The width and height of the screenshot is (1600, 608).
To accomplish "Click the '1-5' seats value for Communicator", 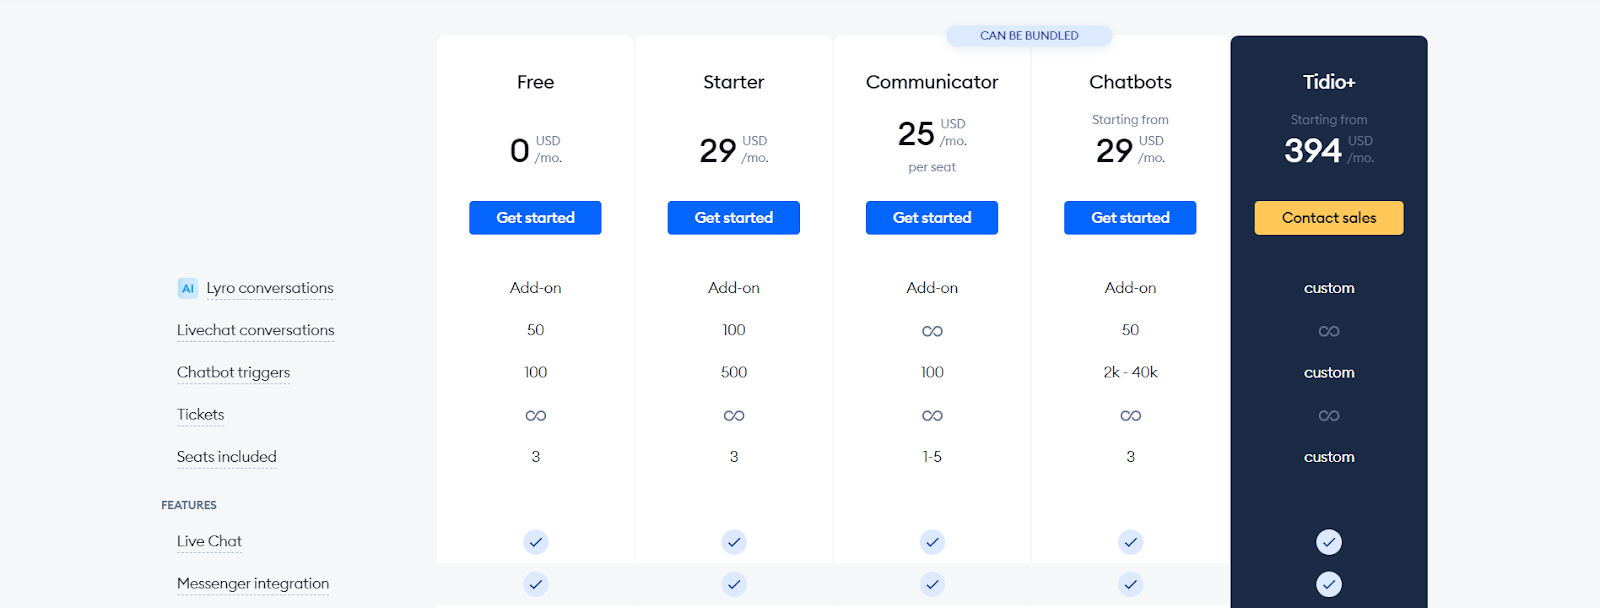I will coord(932,457).
